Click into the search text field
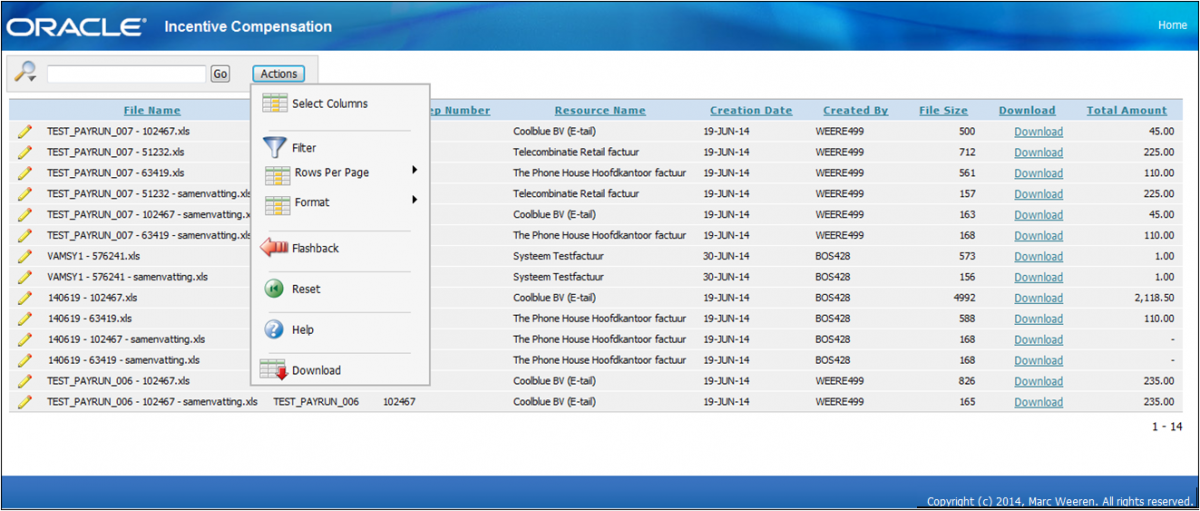The width and height of the screenshot is (1200, 511). [x=126, y=73]
